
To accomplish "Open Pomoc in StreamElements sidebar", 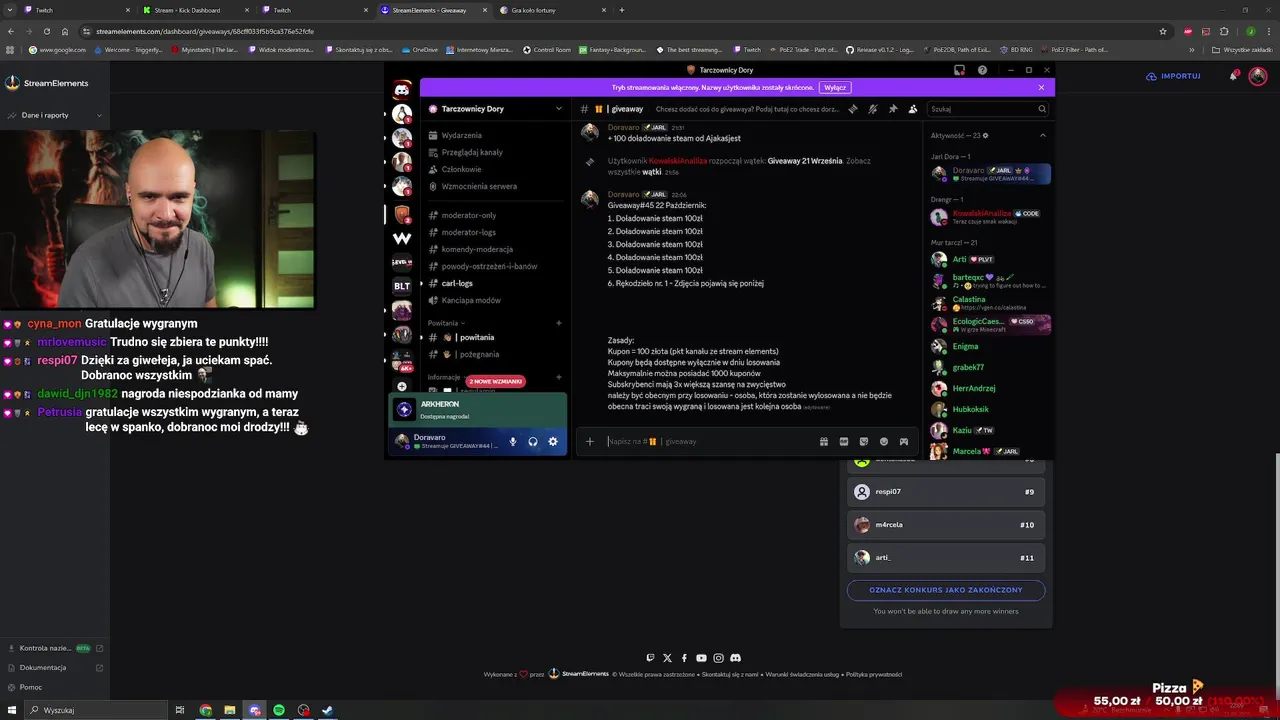I will click(x=31, y=687).
